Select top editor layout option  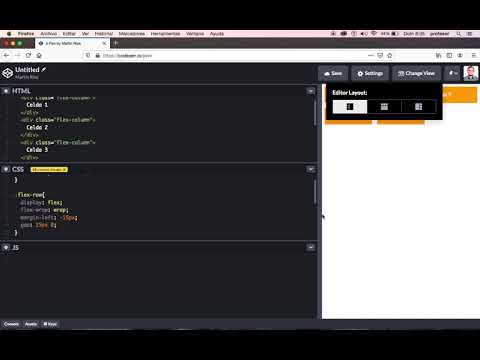pyautogui.click(x=384, y=107)
